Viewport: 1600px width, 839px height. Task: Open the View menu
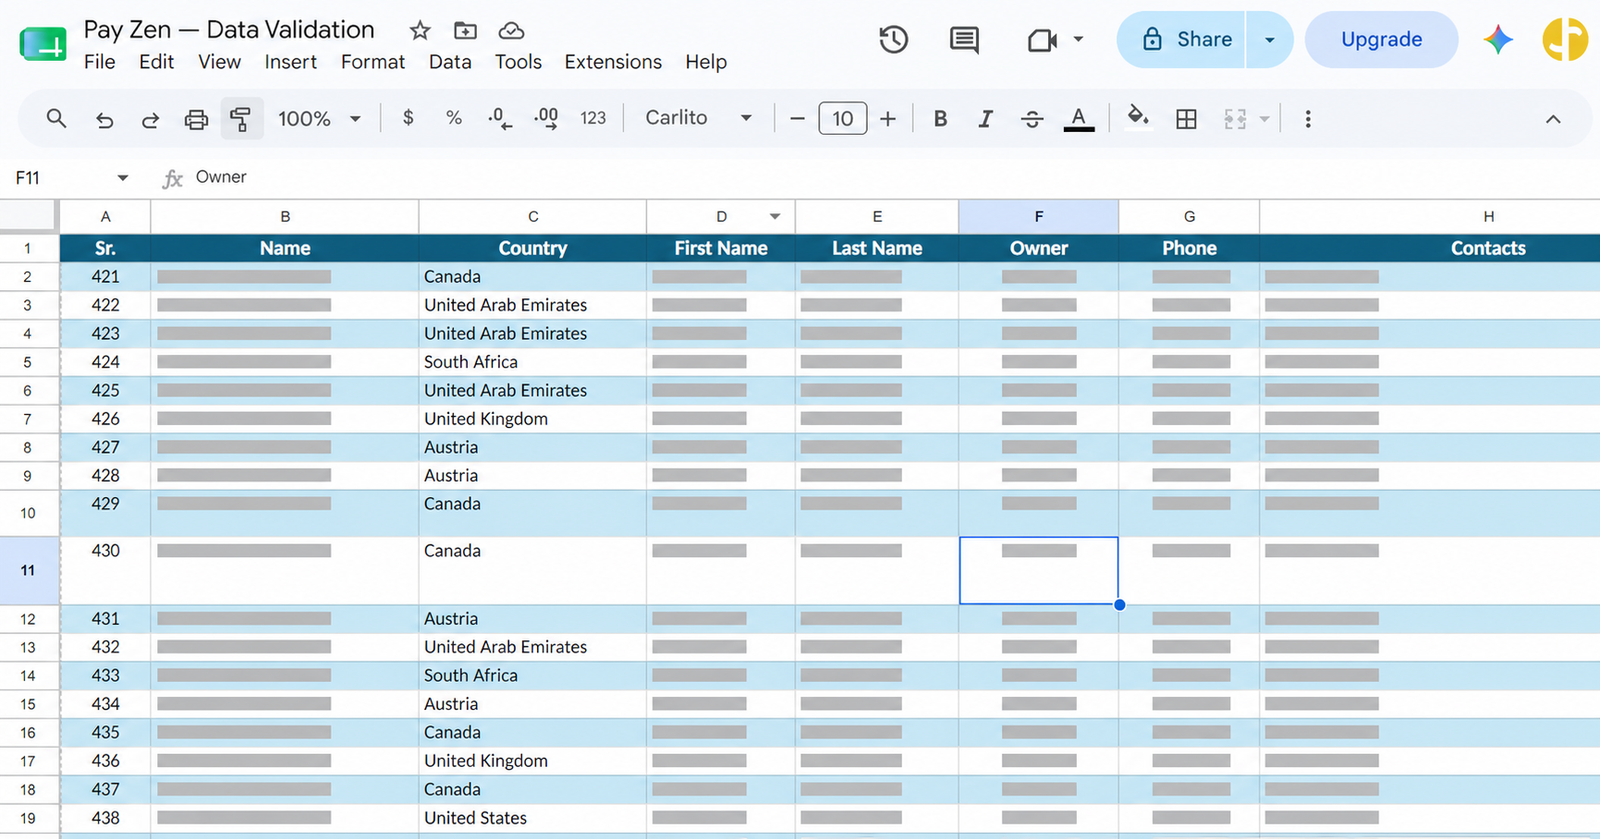(x=219, y=62)
